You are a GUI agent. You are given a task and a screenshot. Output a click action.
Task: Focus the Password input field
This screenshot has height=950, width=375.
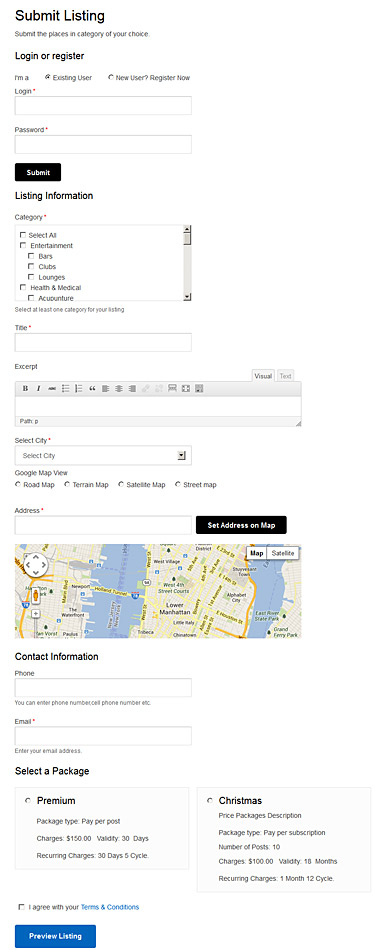103,144
